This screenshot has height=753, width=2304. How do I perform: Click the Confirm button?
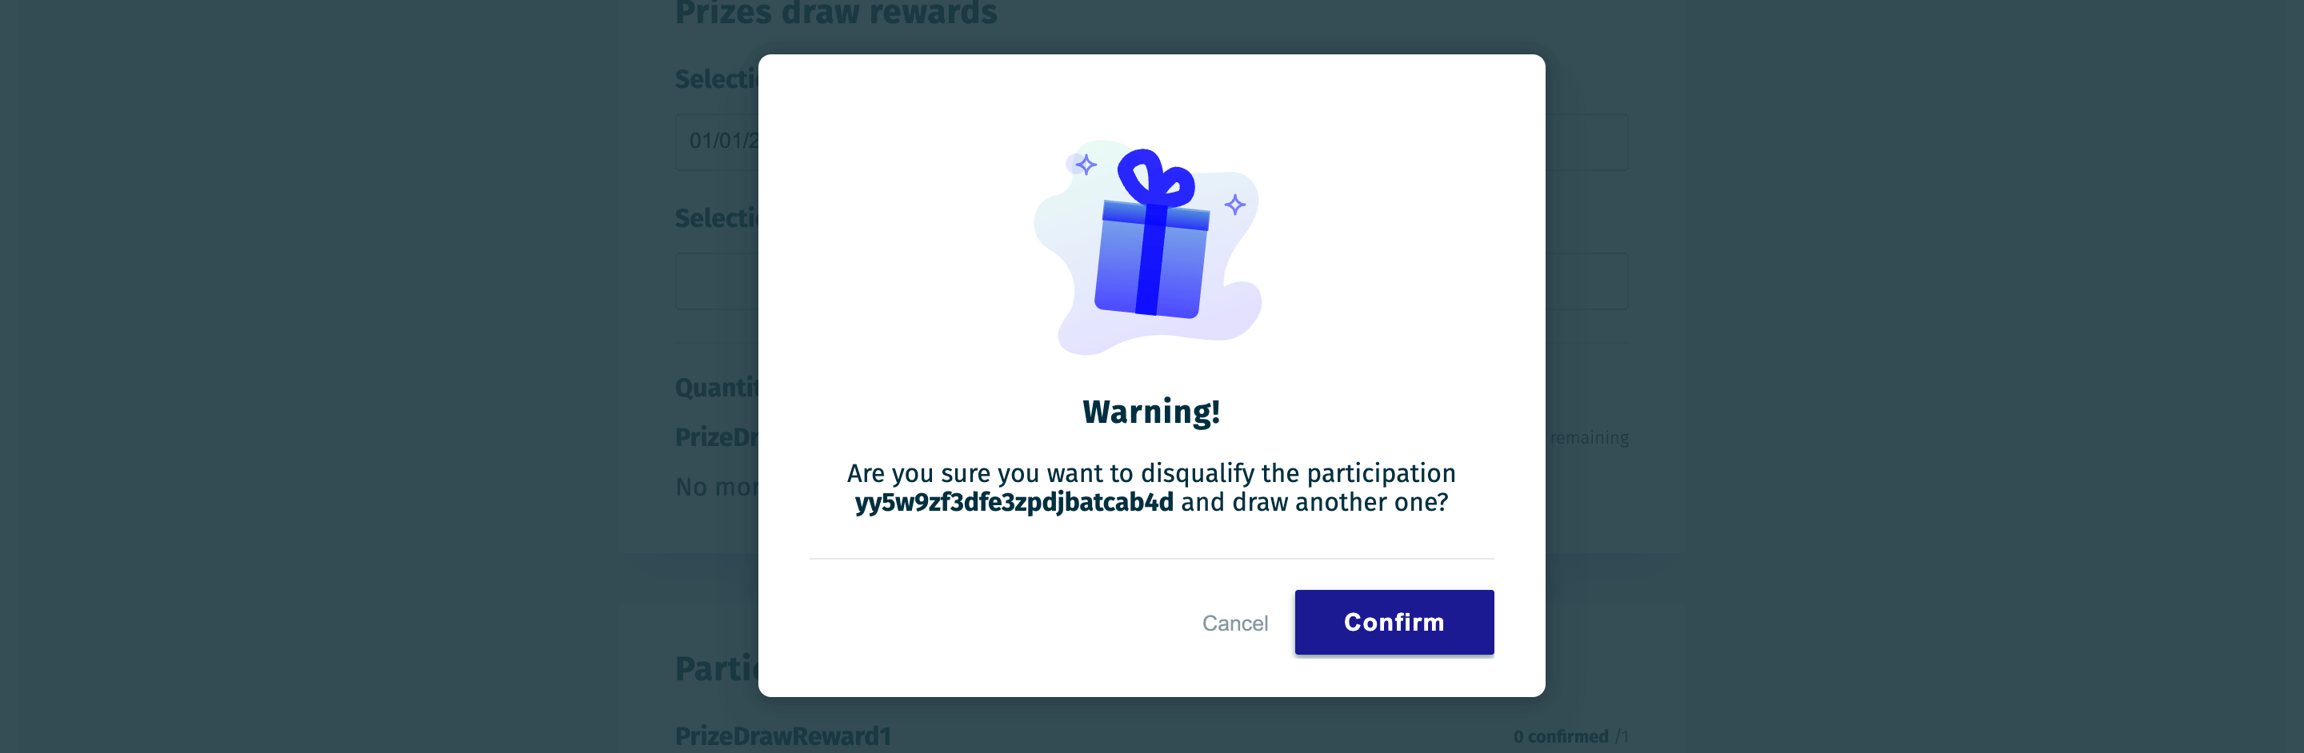coord(1393,622)
